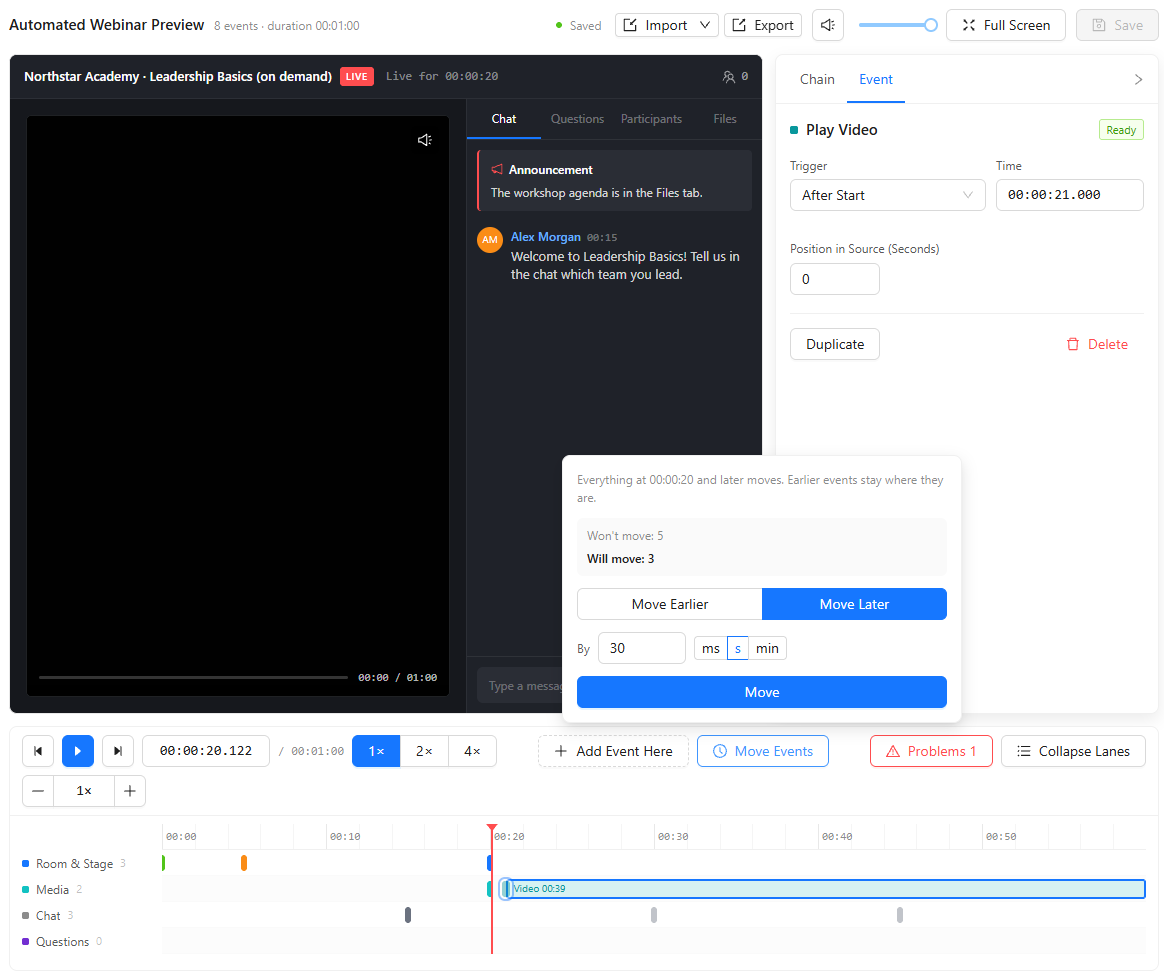Jump to timeline start with skip-back button

(38, 751)
